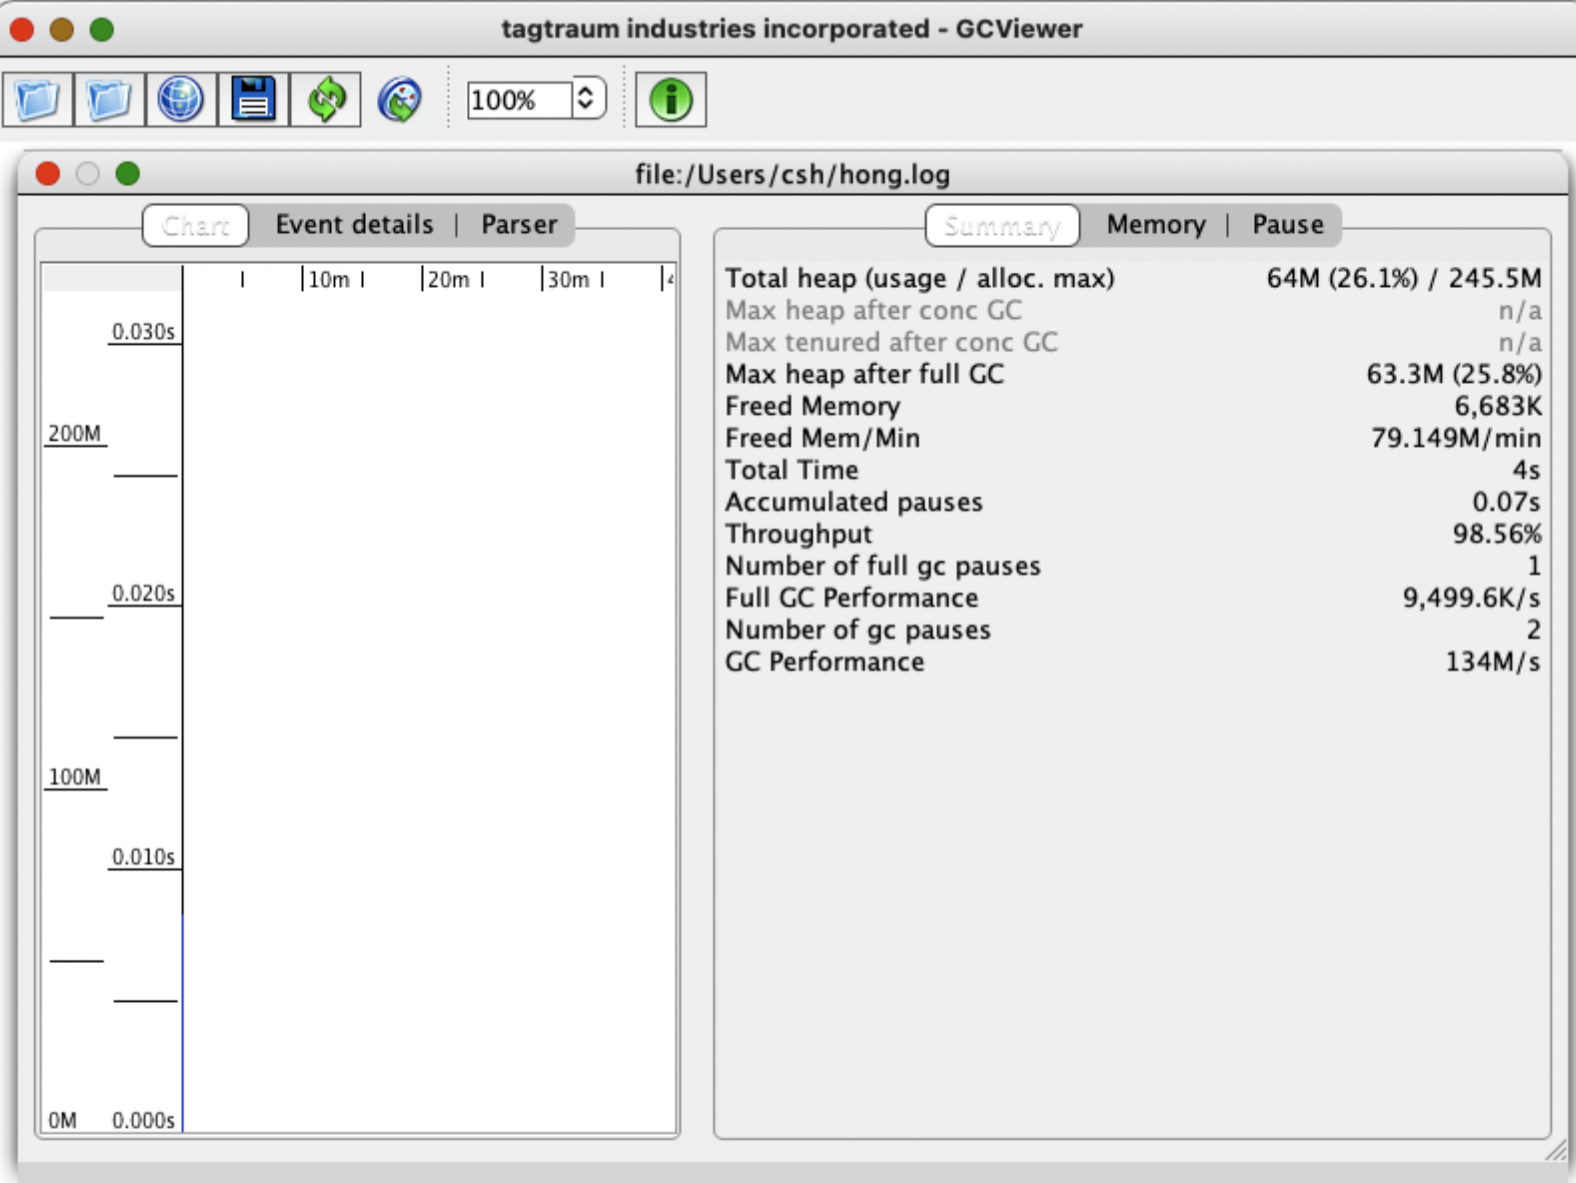Click the 'Max tenured after conc GC' label
The height and width of the screenshot is (1183, 1576).
891,342
